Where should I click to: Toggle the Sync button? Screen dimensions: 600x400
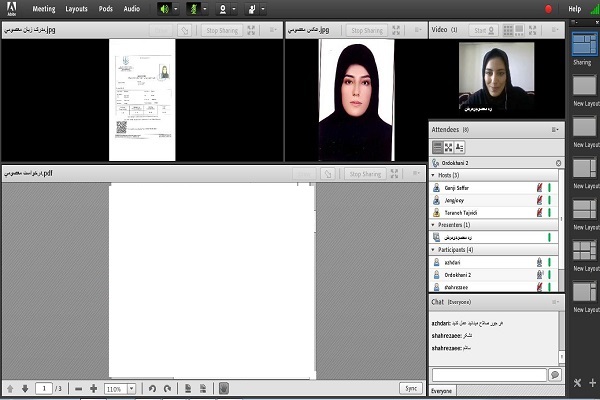(x=411, y=389)
